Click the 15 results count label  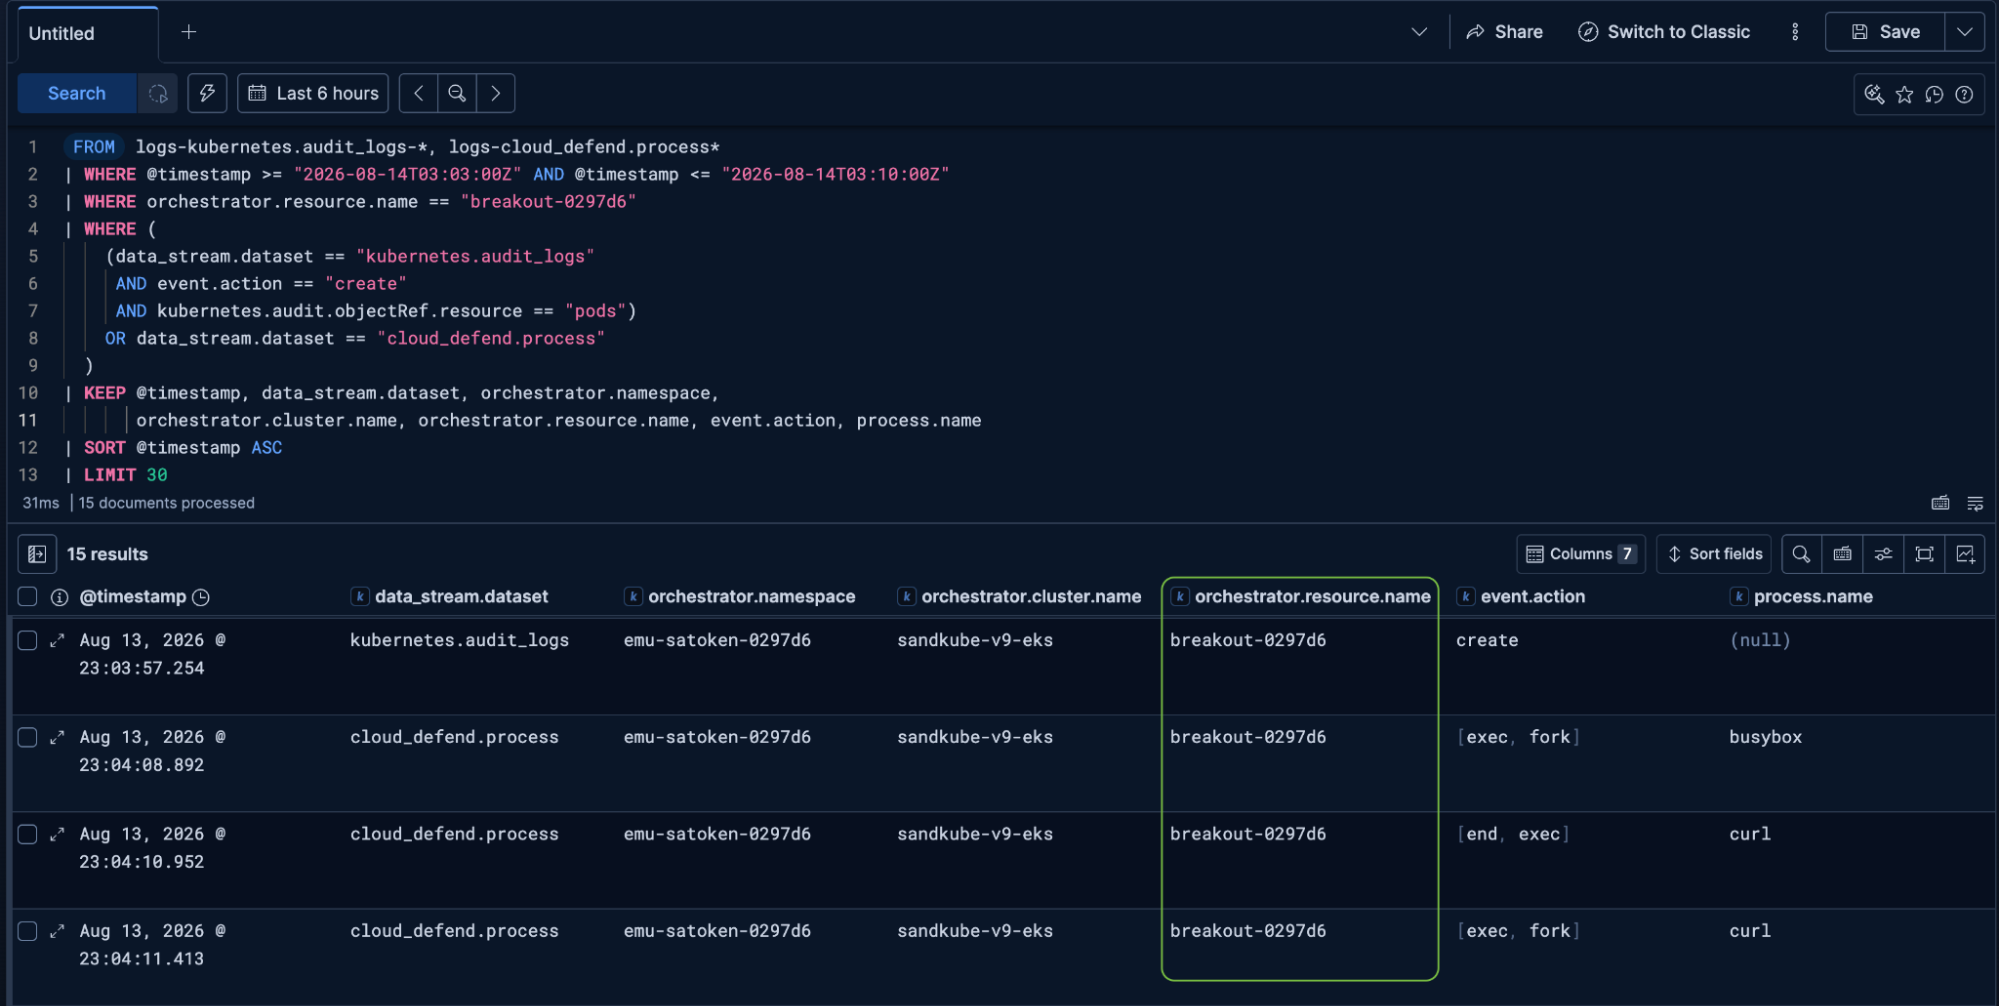107,554
